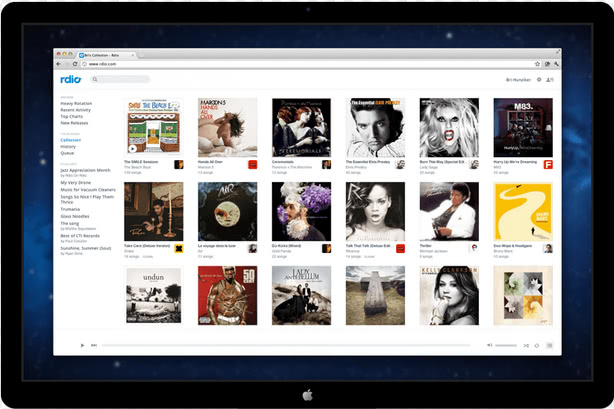Image resolution: width=614 pixels, height=409 pixels.
Task: Toggle shuffle in the player bar
Action: (526, 345)
